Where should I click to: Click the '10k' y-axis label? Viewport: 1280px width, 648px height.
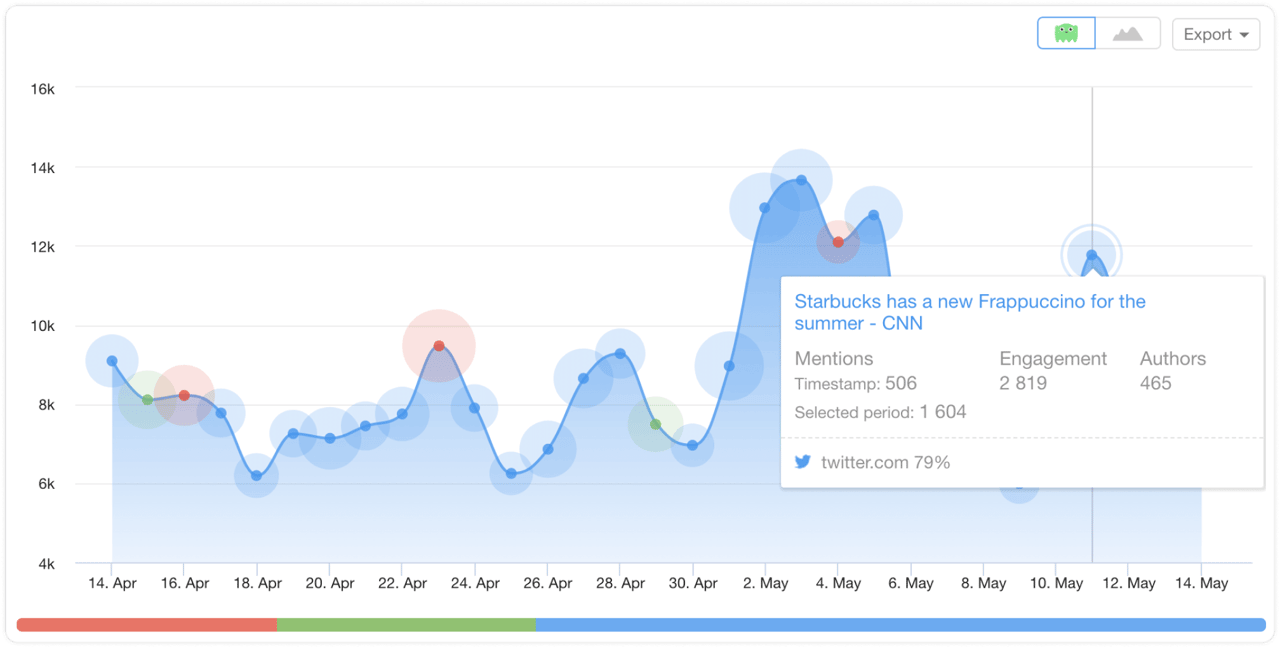pos(42,326)
